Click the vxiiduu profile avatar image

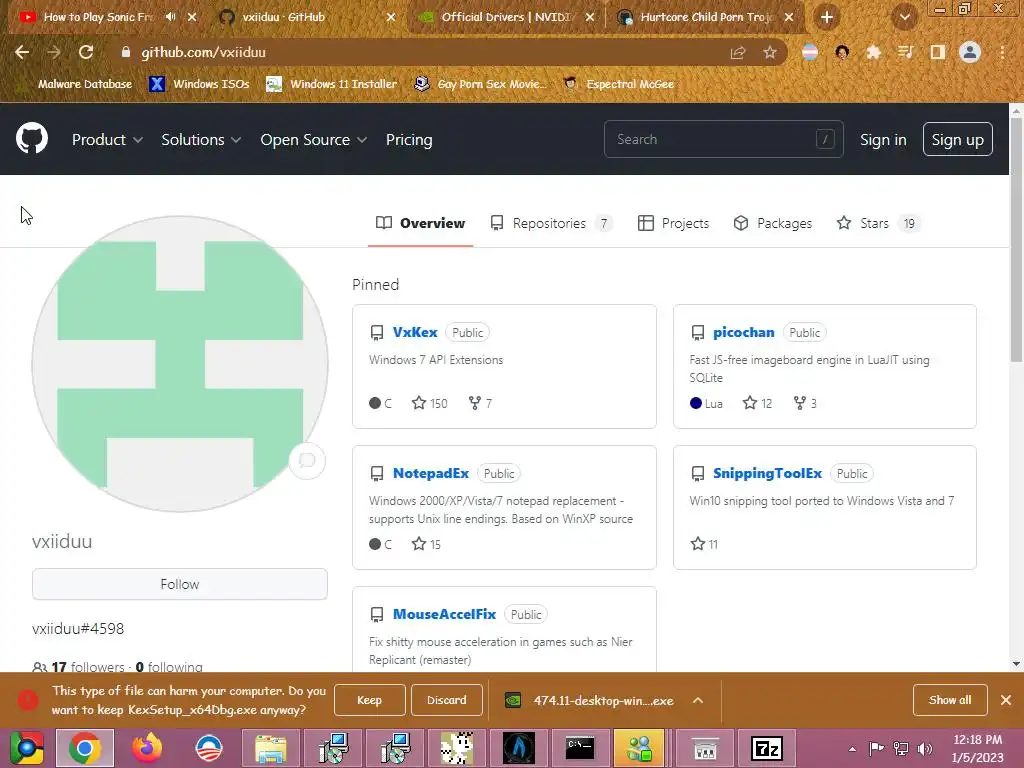coord(180,364)
